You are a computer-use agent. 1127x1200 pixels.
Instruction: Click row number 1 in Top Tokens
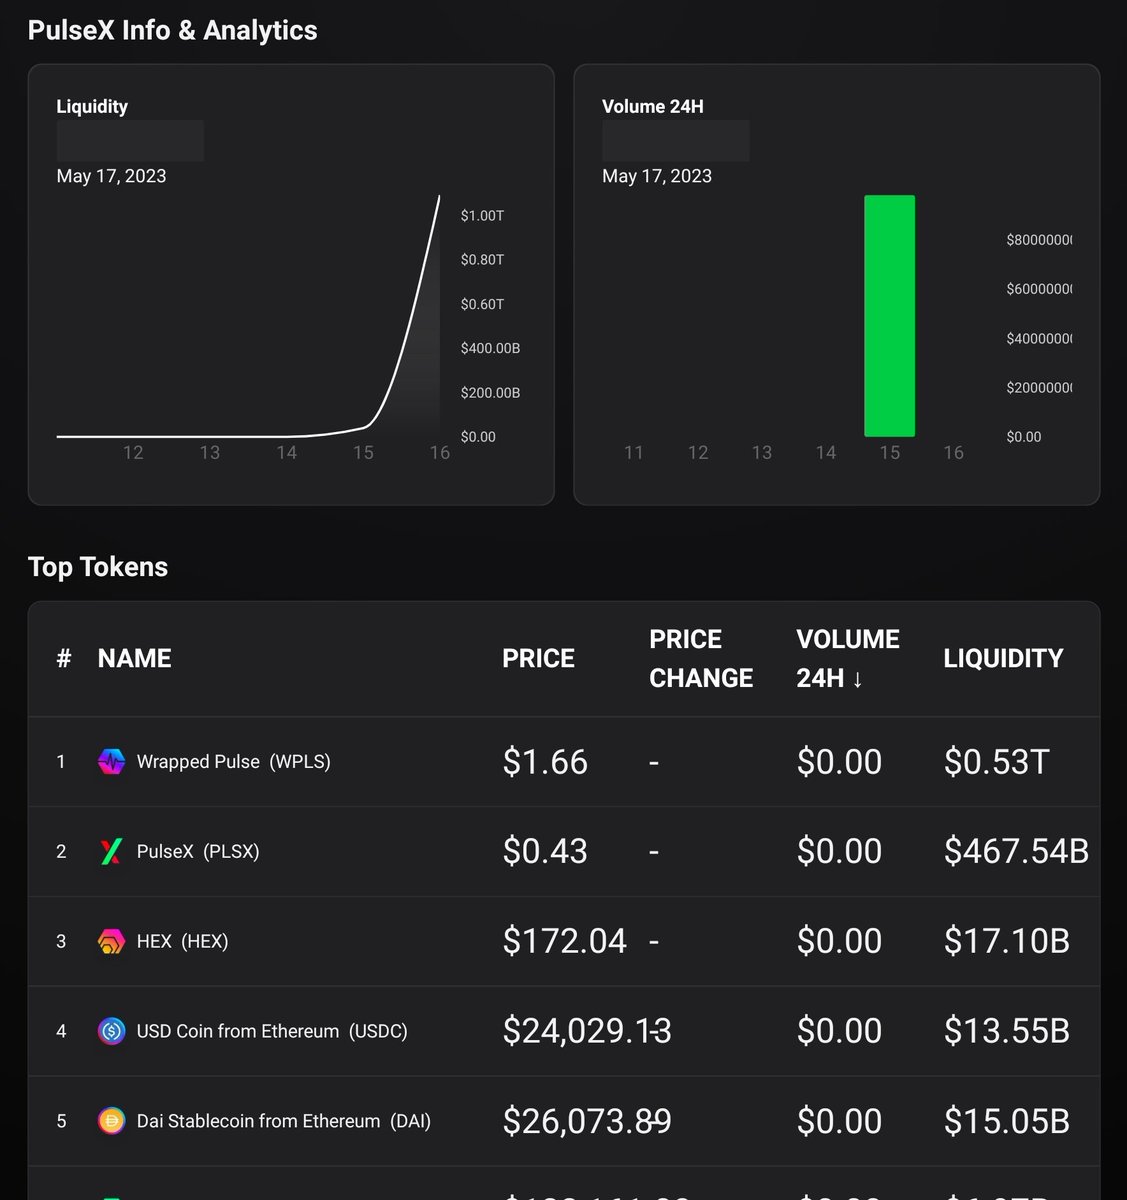(x=61, y=762)
